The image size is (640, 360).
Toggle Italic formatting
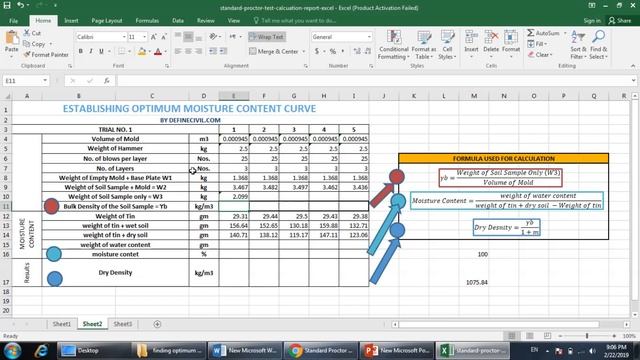(91, 51)
